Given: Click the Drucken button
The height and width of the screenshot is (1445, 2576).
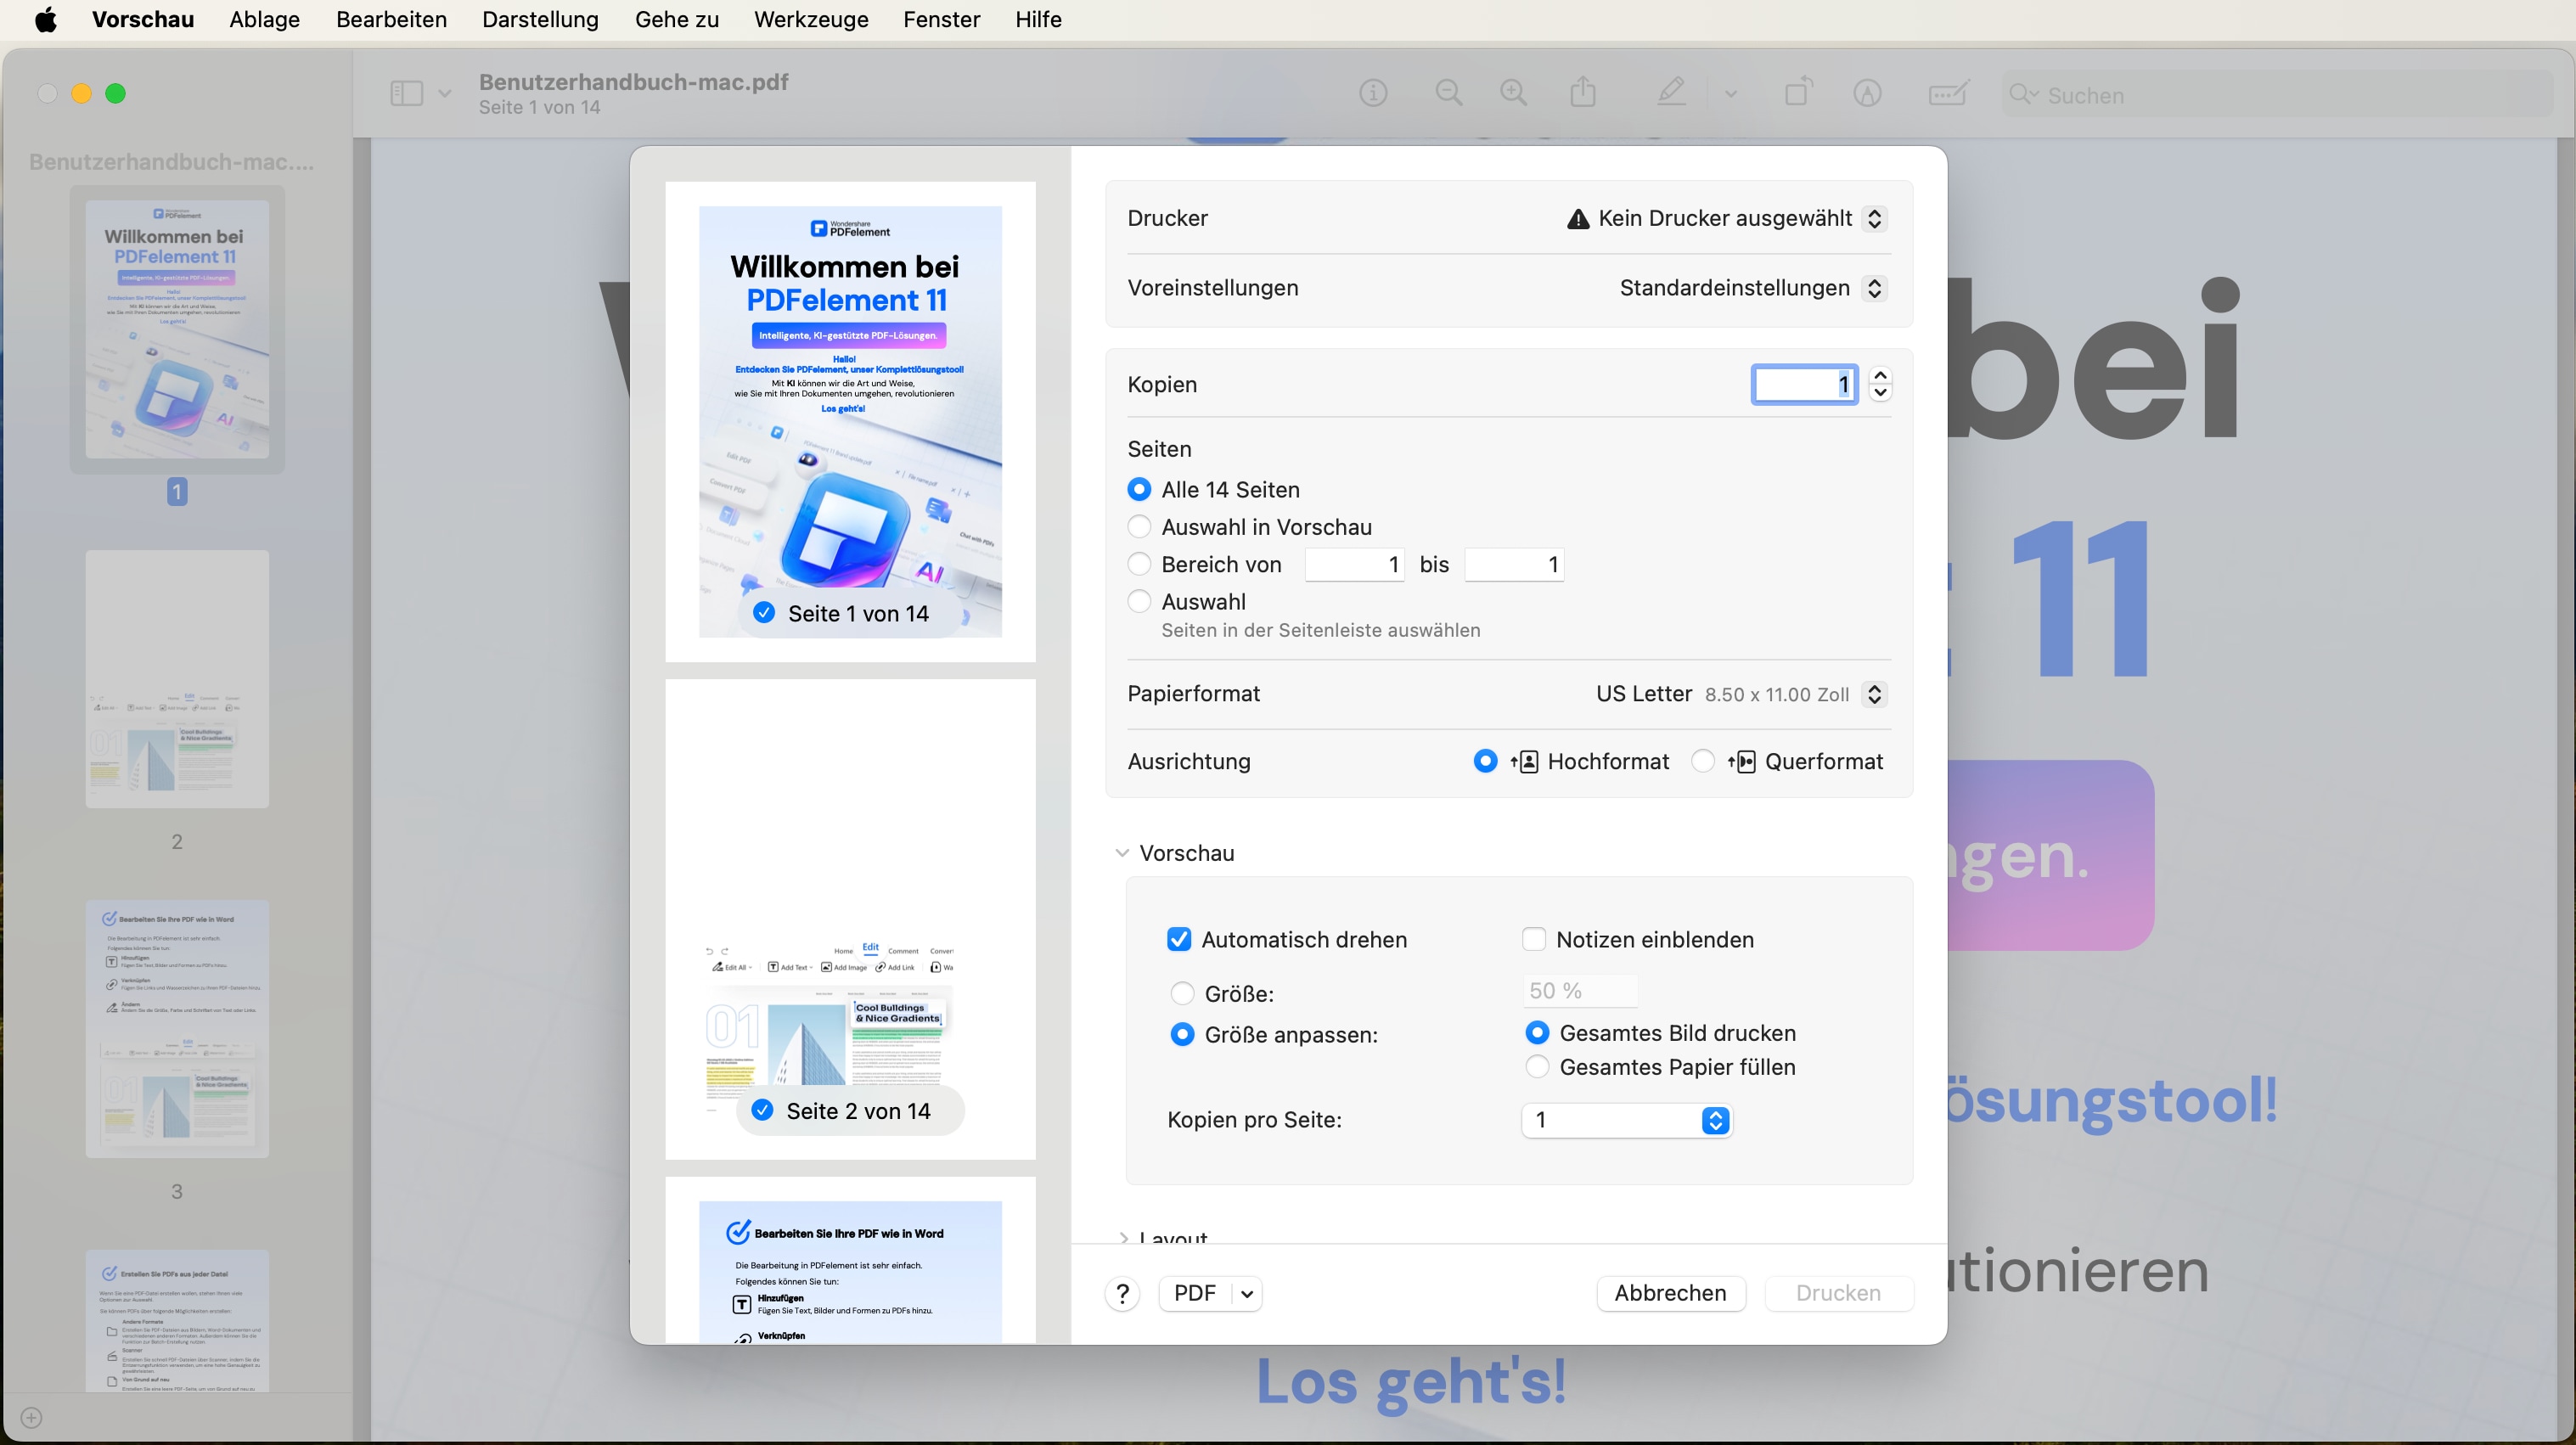Looking at the screenshot, I should coord(1838,1294).
